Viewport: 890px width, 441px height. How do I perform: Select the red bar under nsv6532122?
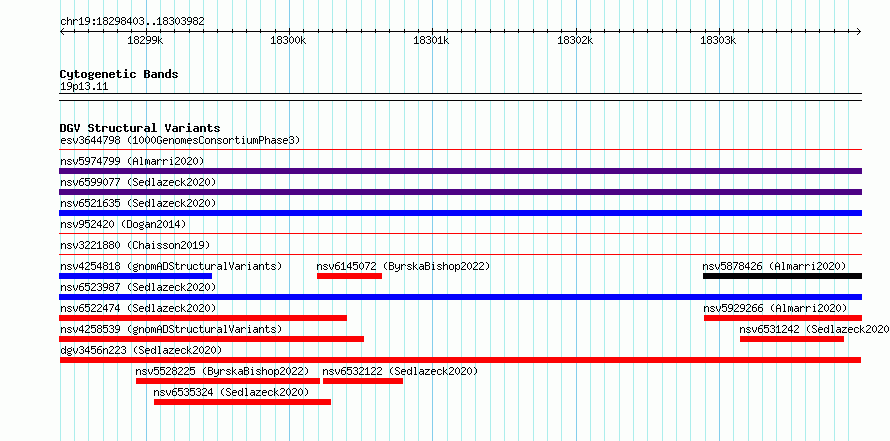[x=363, y=381]
